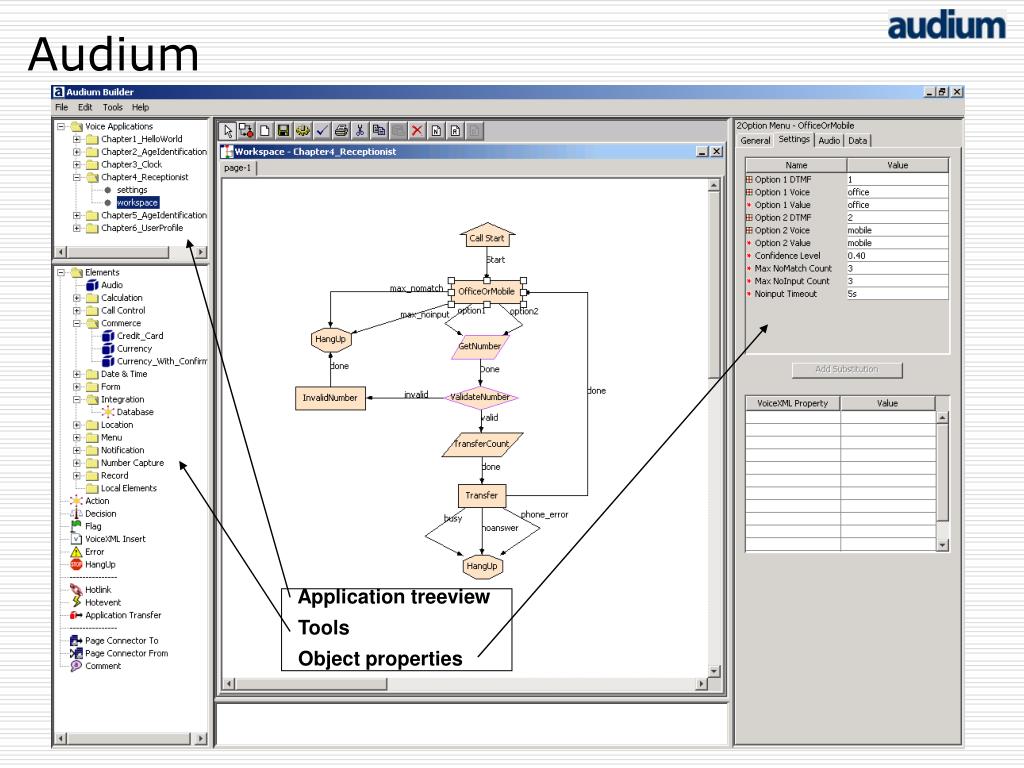
Task: Click the yellow deploy gear toolbar icon
Action: click(x=302, y=131)
